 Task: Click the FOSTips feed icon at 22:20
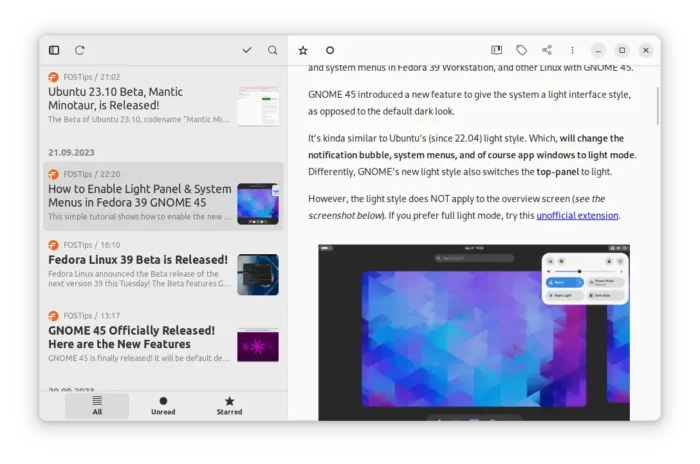click(54, 174)
